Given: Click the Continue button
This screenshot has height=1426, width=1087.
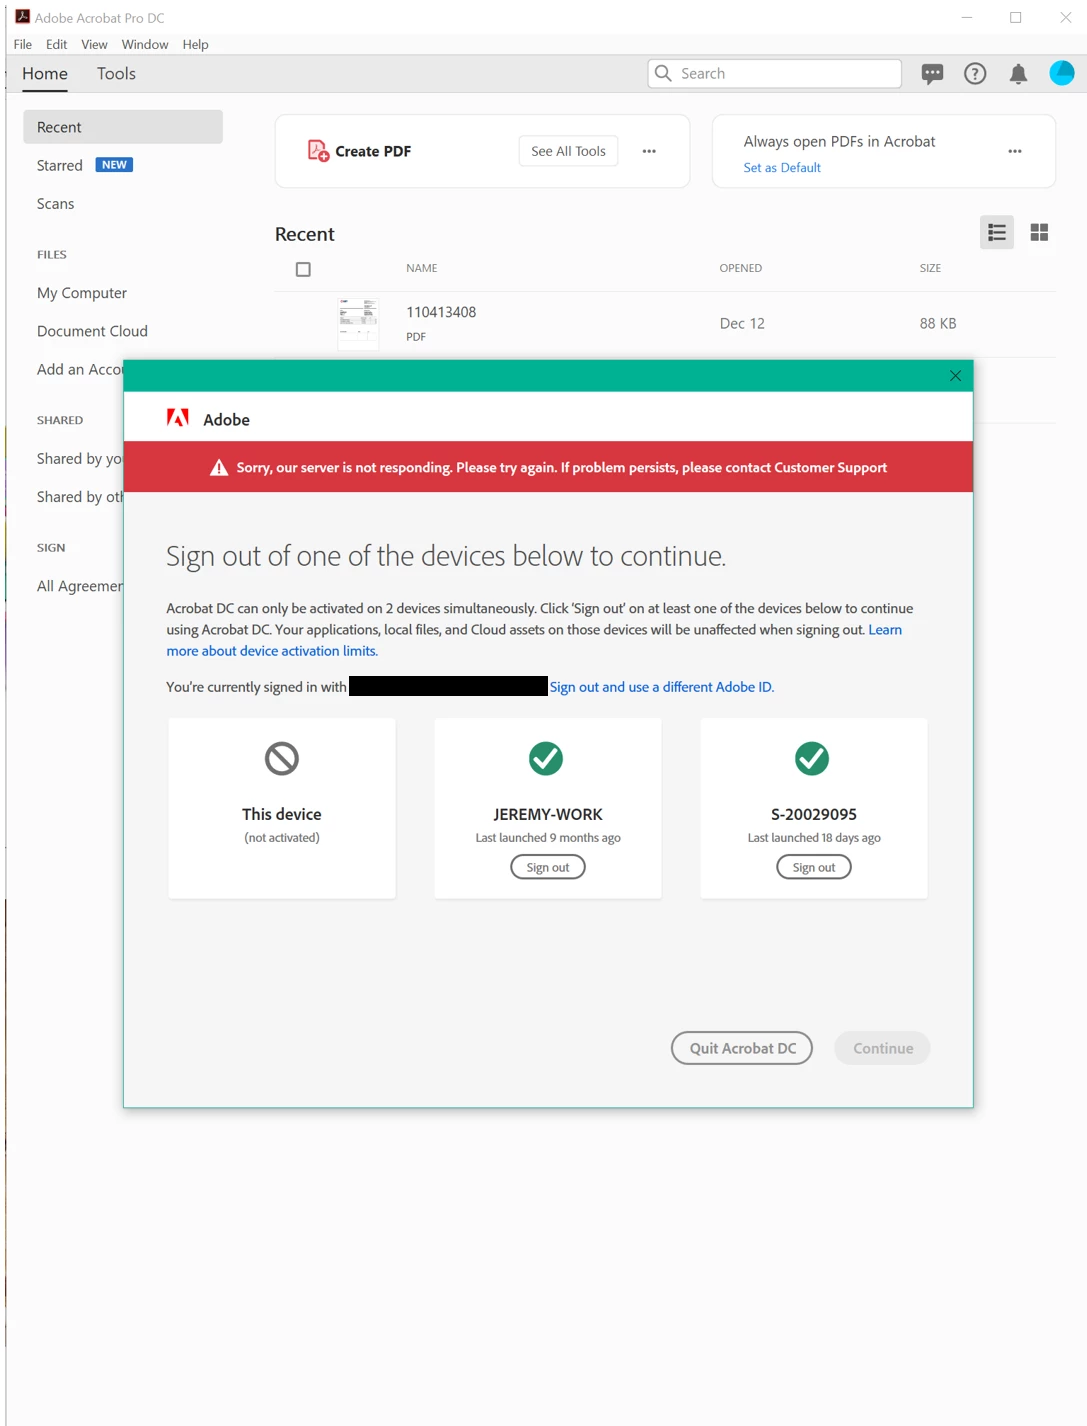Looking at the screenshot, I should 882,1048.
